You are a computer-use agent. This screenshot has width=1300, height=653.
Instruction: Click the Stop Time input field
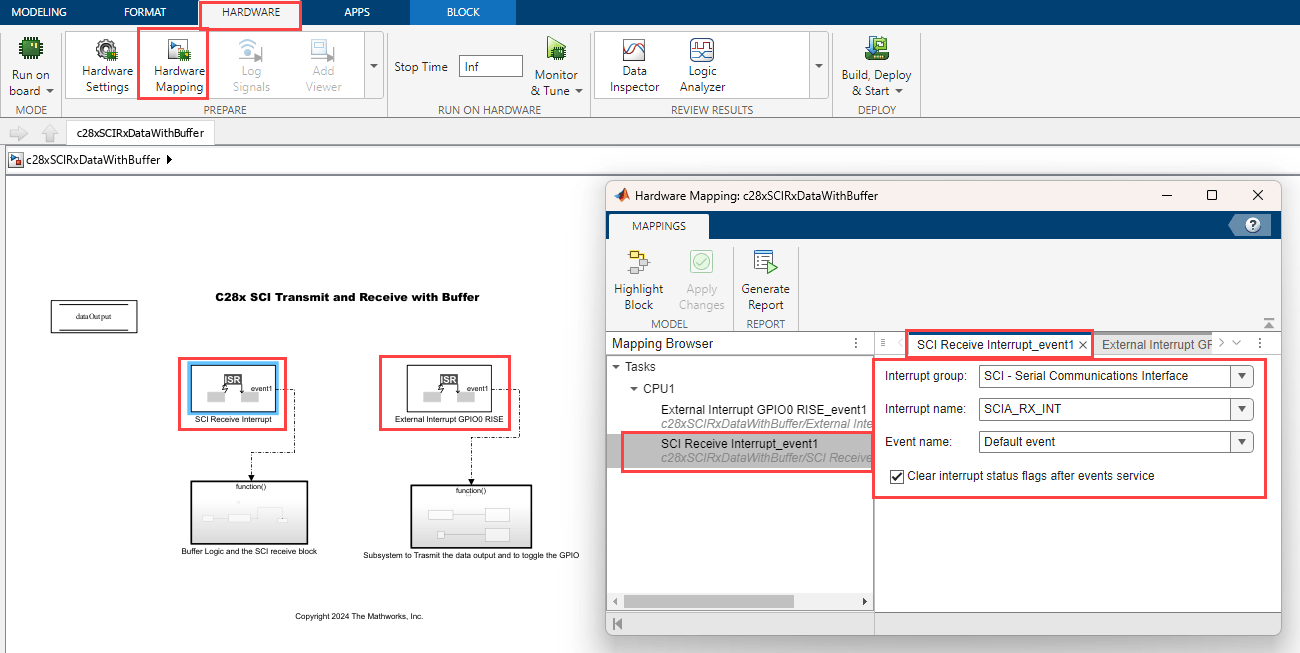tap(490, 66)
